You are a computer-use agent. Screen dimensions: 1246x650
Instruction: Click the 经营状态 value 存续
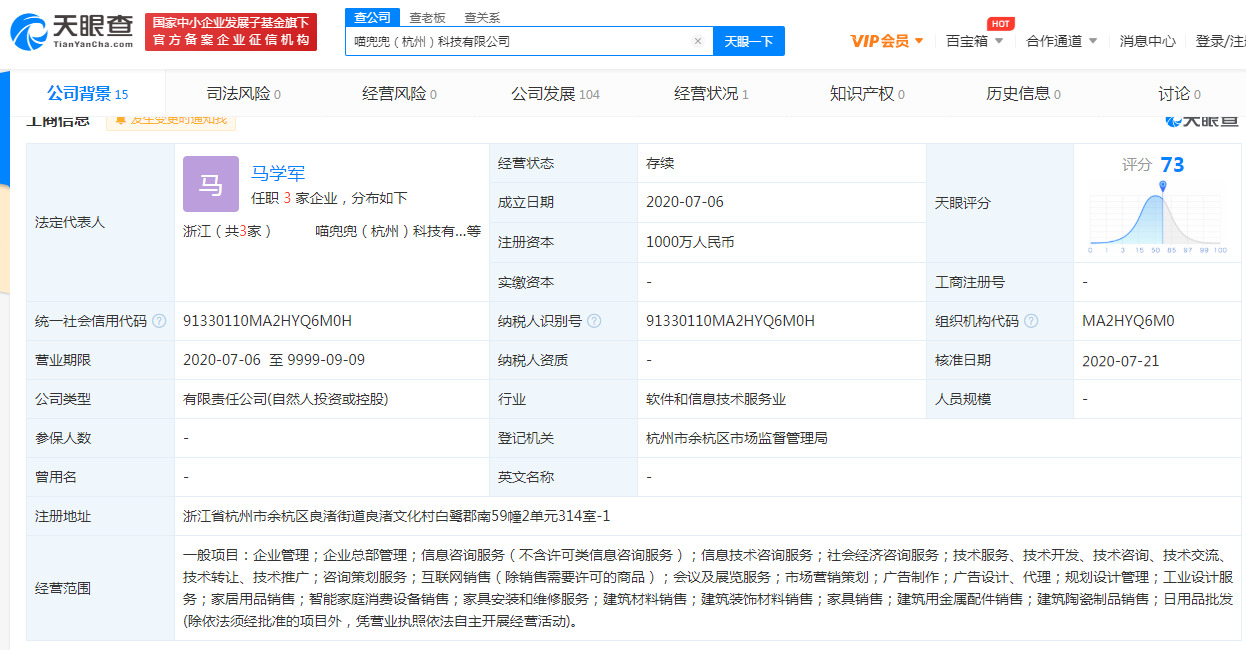660,163
